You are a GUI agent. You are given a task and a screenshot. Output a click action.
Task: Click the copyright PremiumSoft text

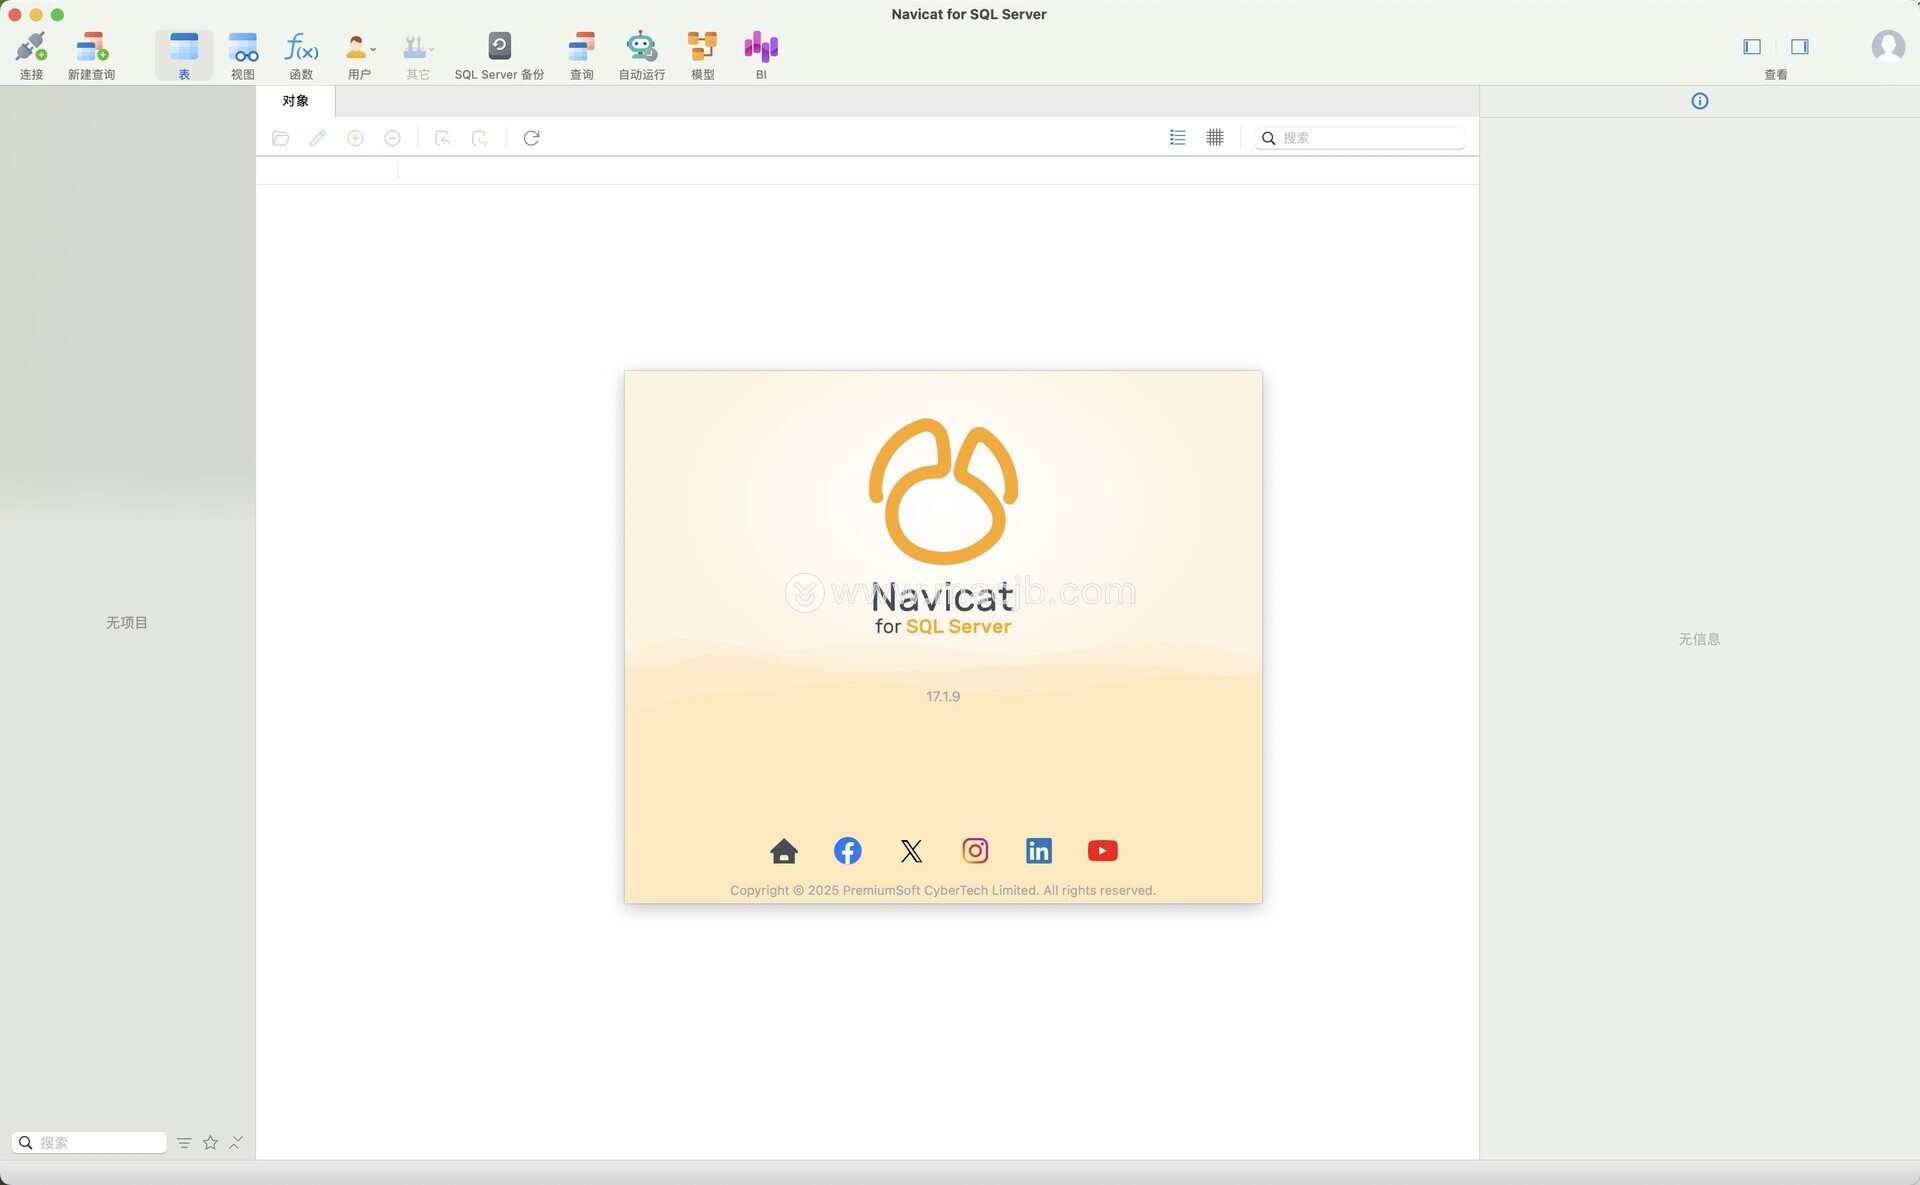[943, 890]
